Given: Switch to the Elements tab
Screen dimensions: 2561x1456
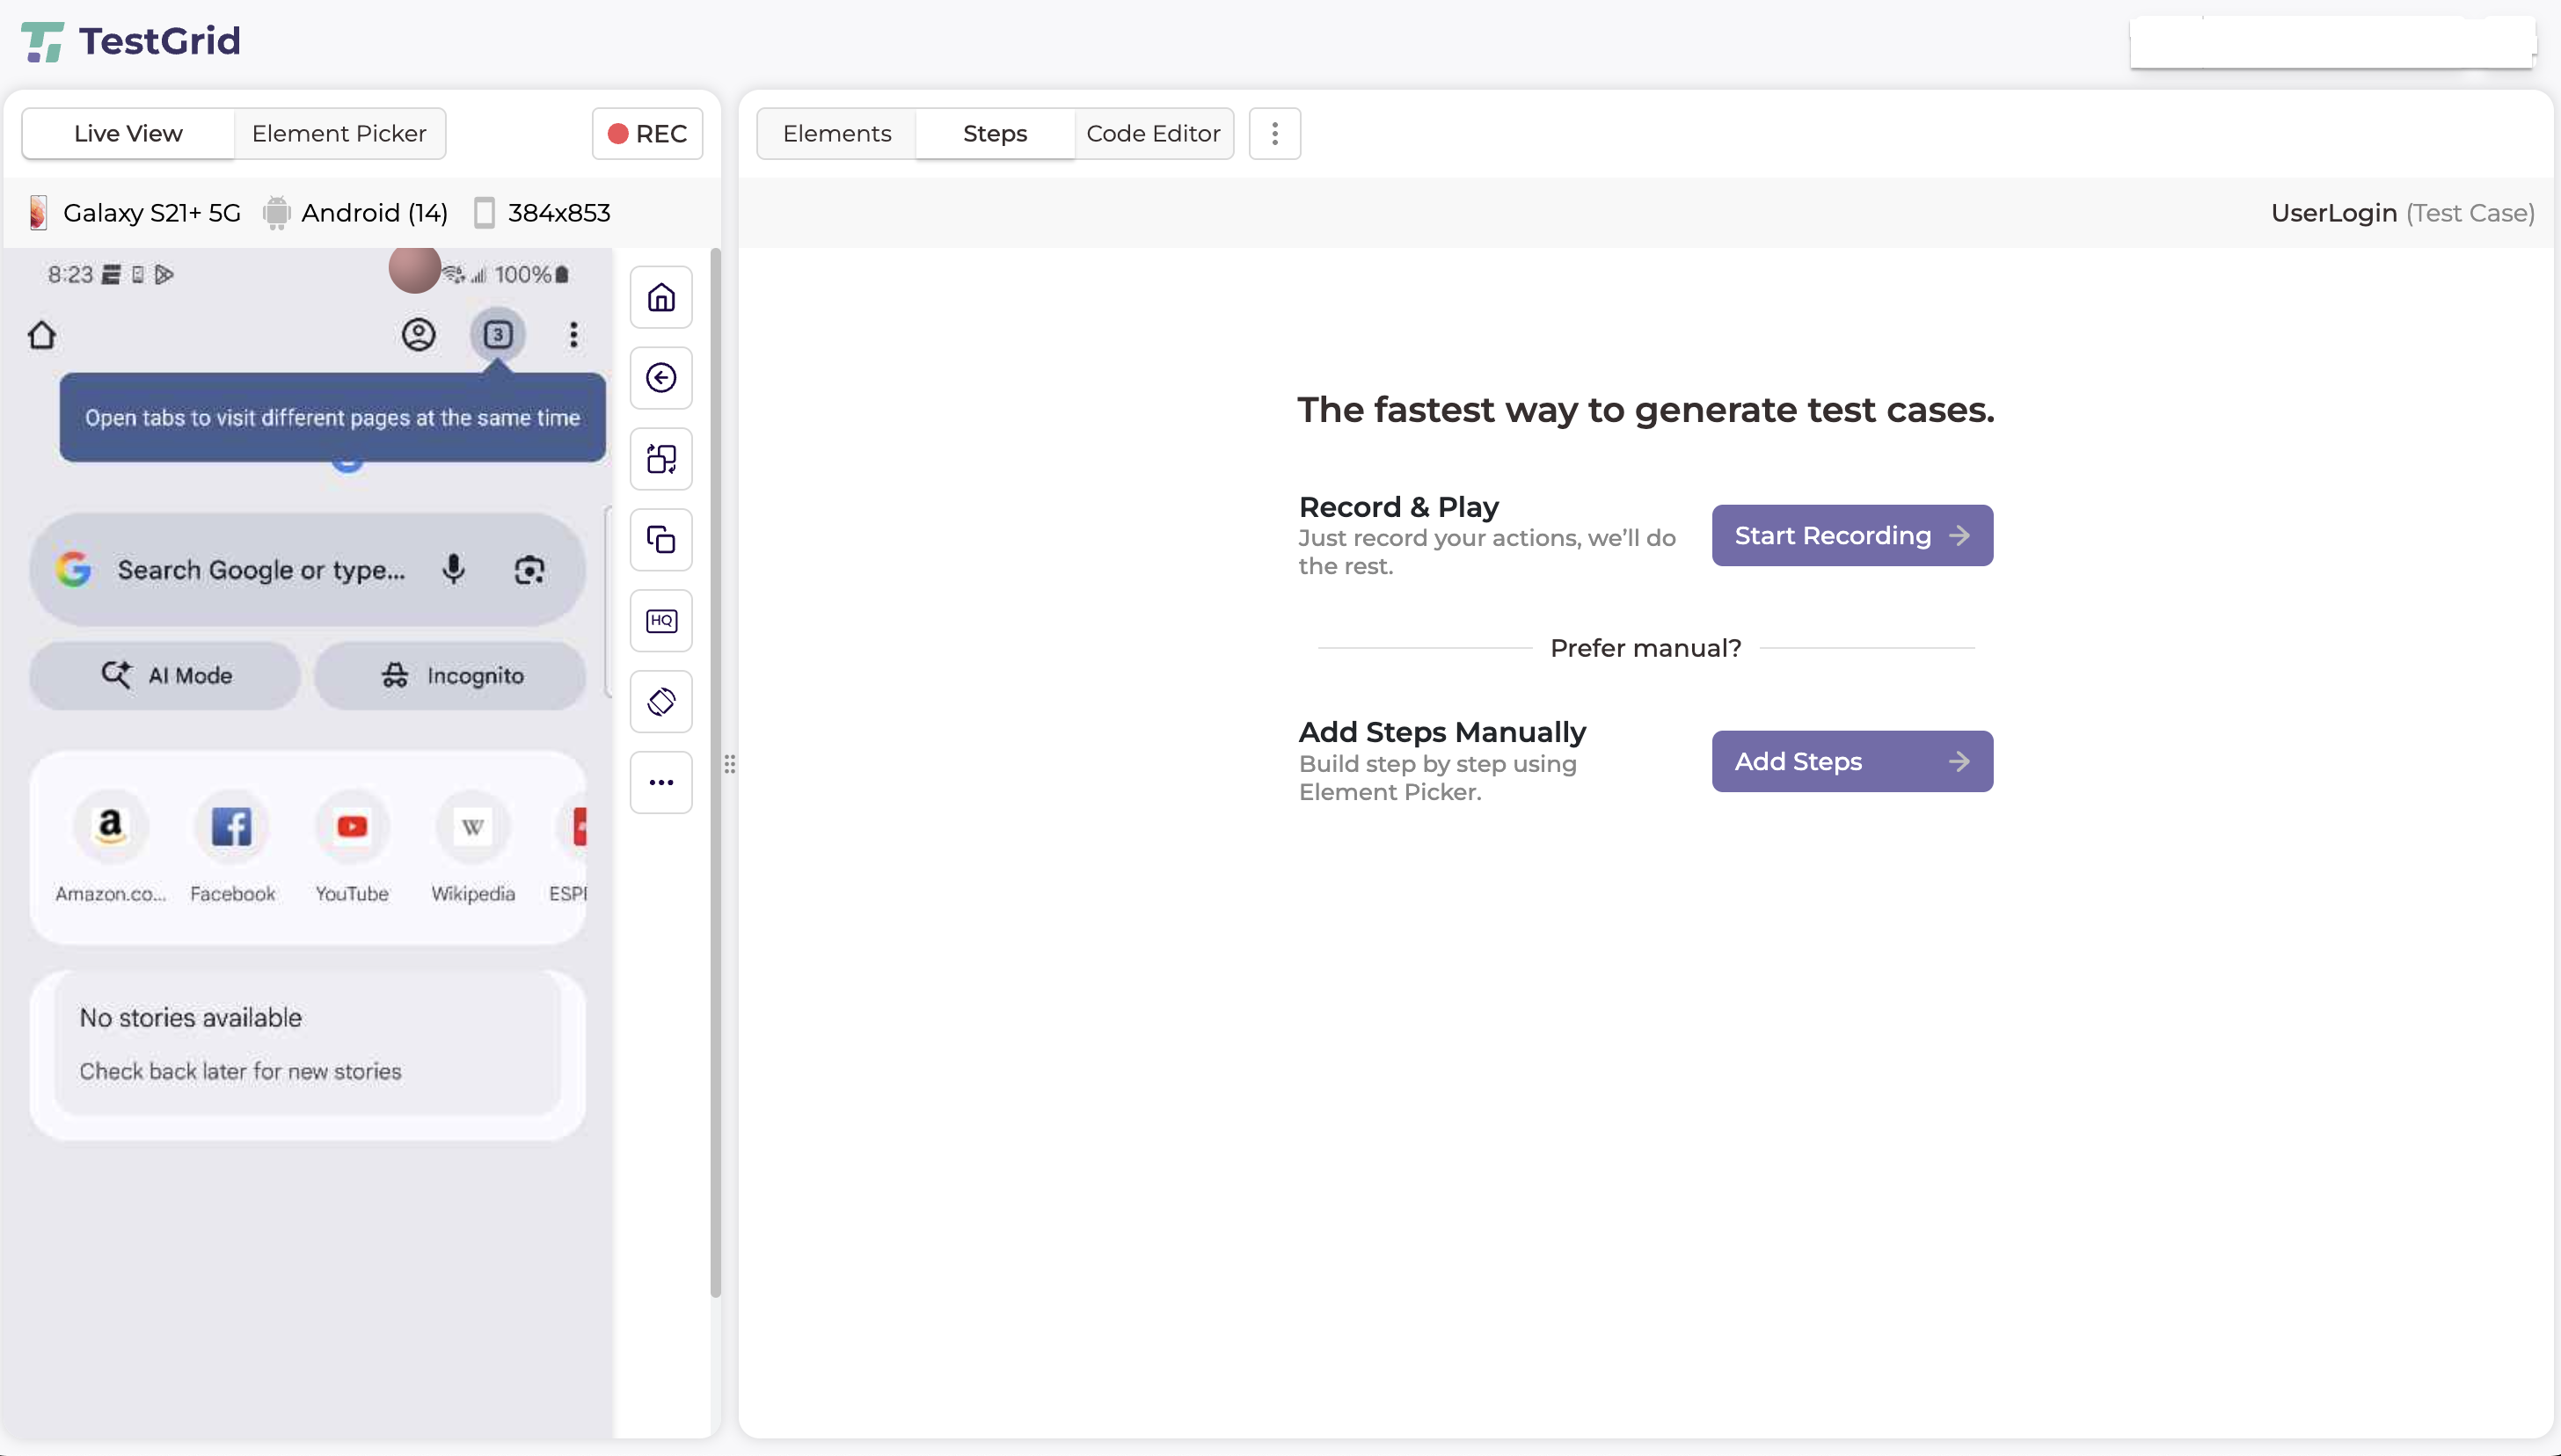Looking at the screenshot, I should [x=836, y=134].
